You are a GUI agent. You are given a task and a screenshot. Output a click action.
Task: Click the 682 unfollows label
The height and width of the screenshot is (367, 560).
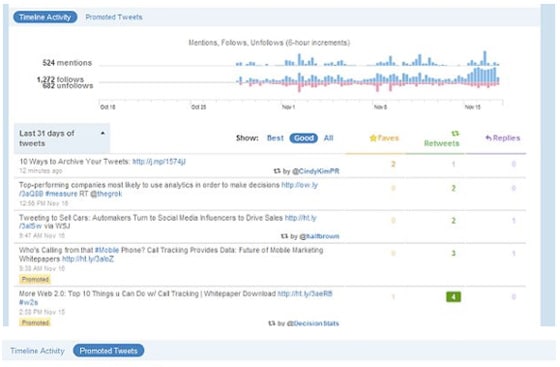68,86
